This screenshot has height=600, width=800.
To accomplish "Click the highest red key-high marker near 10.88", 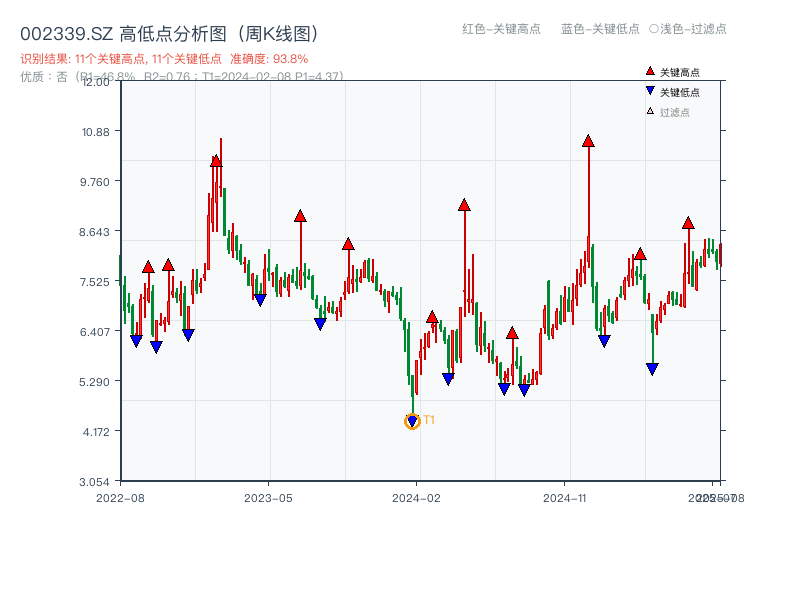I will pyautogui.click(x=588, y=141).
